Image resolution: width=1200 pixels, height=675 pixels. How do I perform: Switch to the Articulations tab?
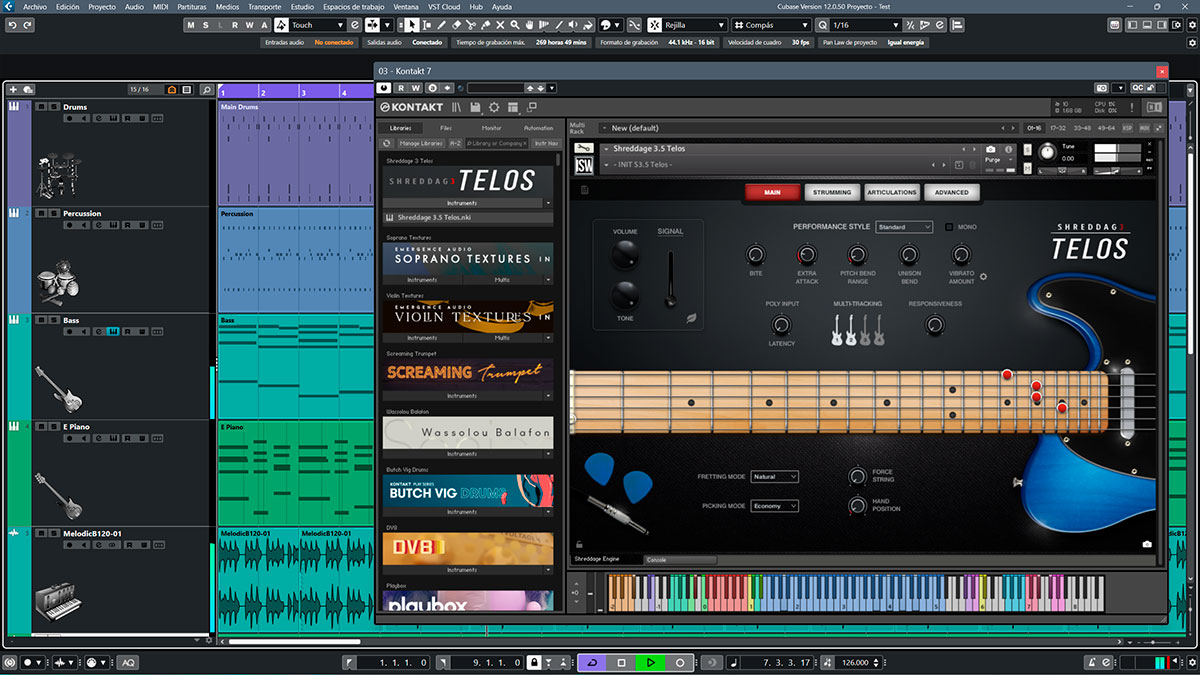892,192
